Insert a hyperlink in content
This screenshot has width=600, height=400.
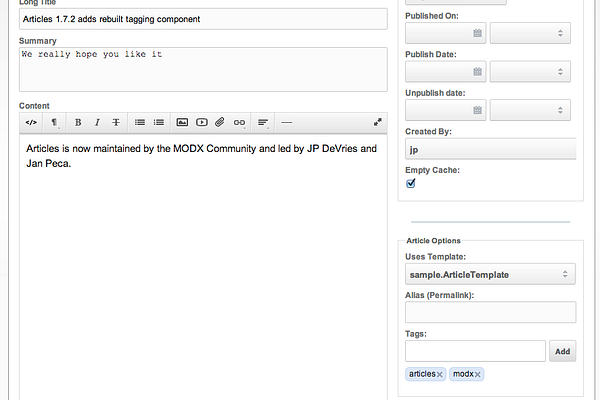(x=240, y=122)
